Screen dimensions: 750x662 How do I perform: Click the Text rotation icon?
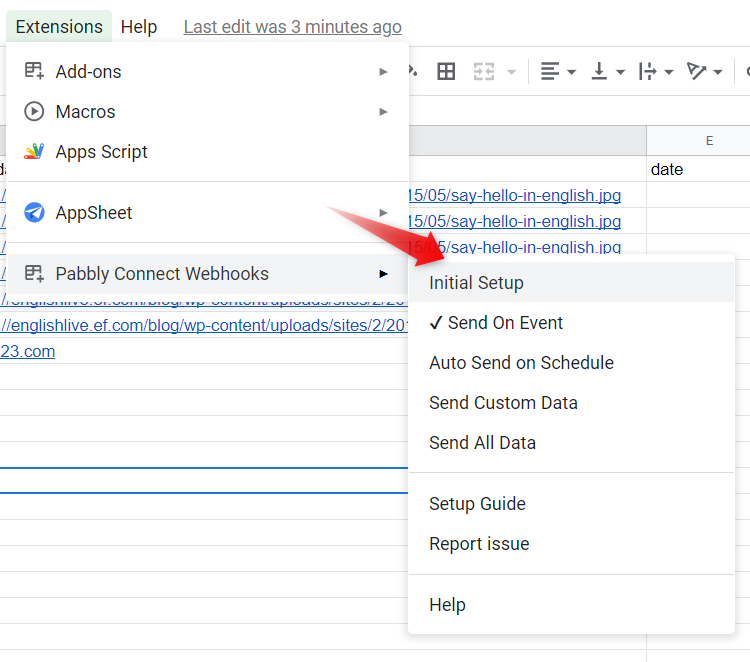pyautogui.click(x=696, y=72)
